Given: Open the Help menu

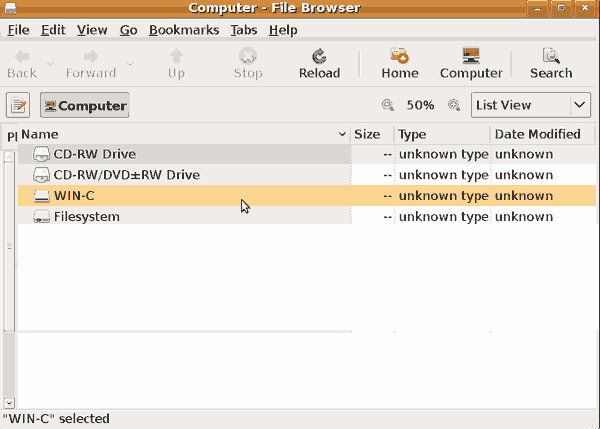Looking at the screenshot, I should [x=283, y=30].
